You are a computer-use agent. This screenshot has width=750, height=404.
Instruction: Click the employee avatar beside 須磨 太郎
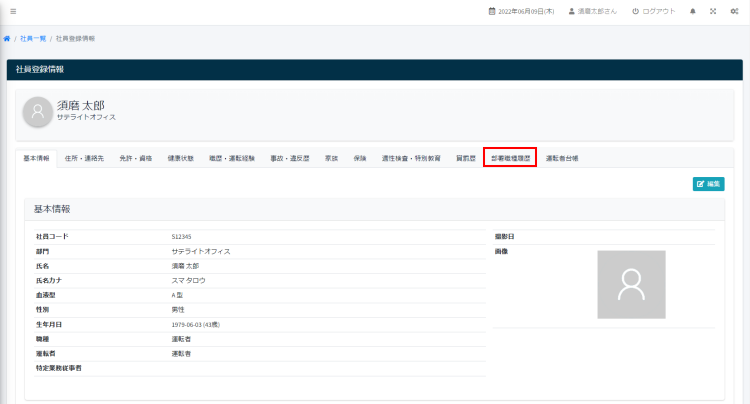click(x=37, y=111)
